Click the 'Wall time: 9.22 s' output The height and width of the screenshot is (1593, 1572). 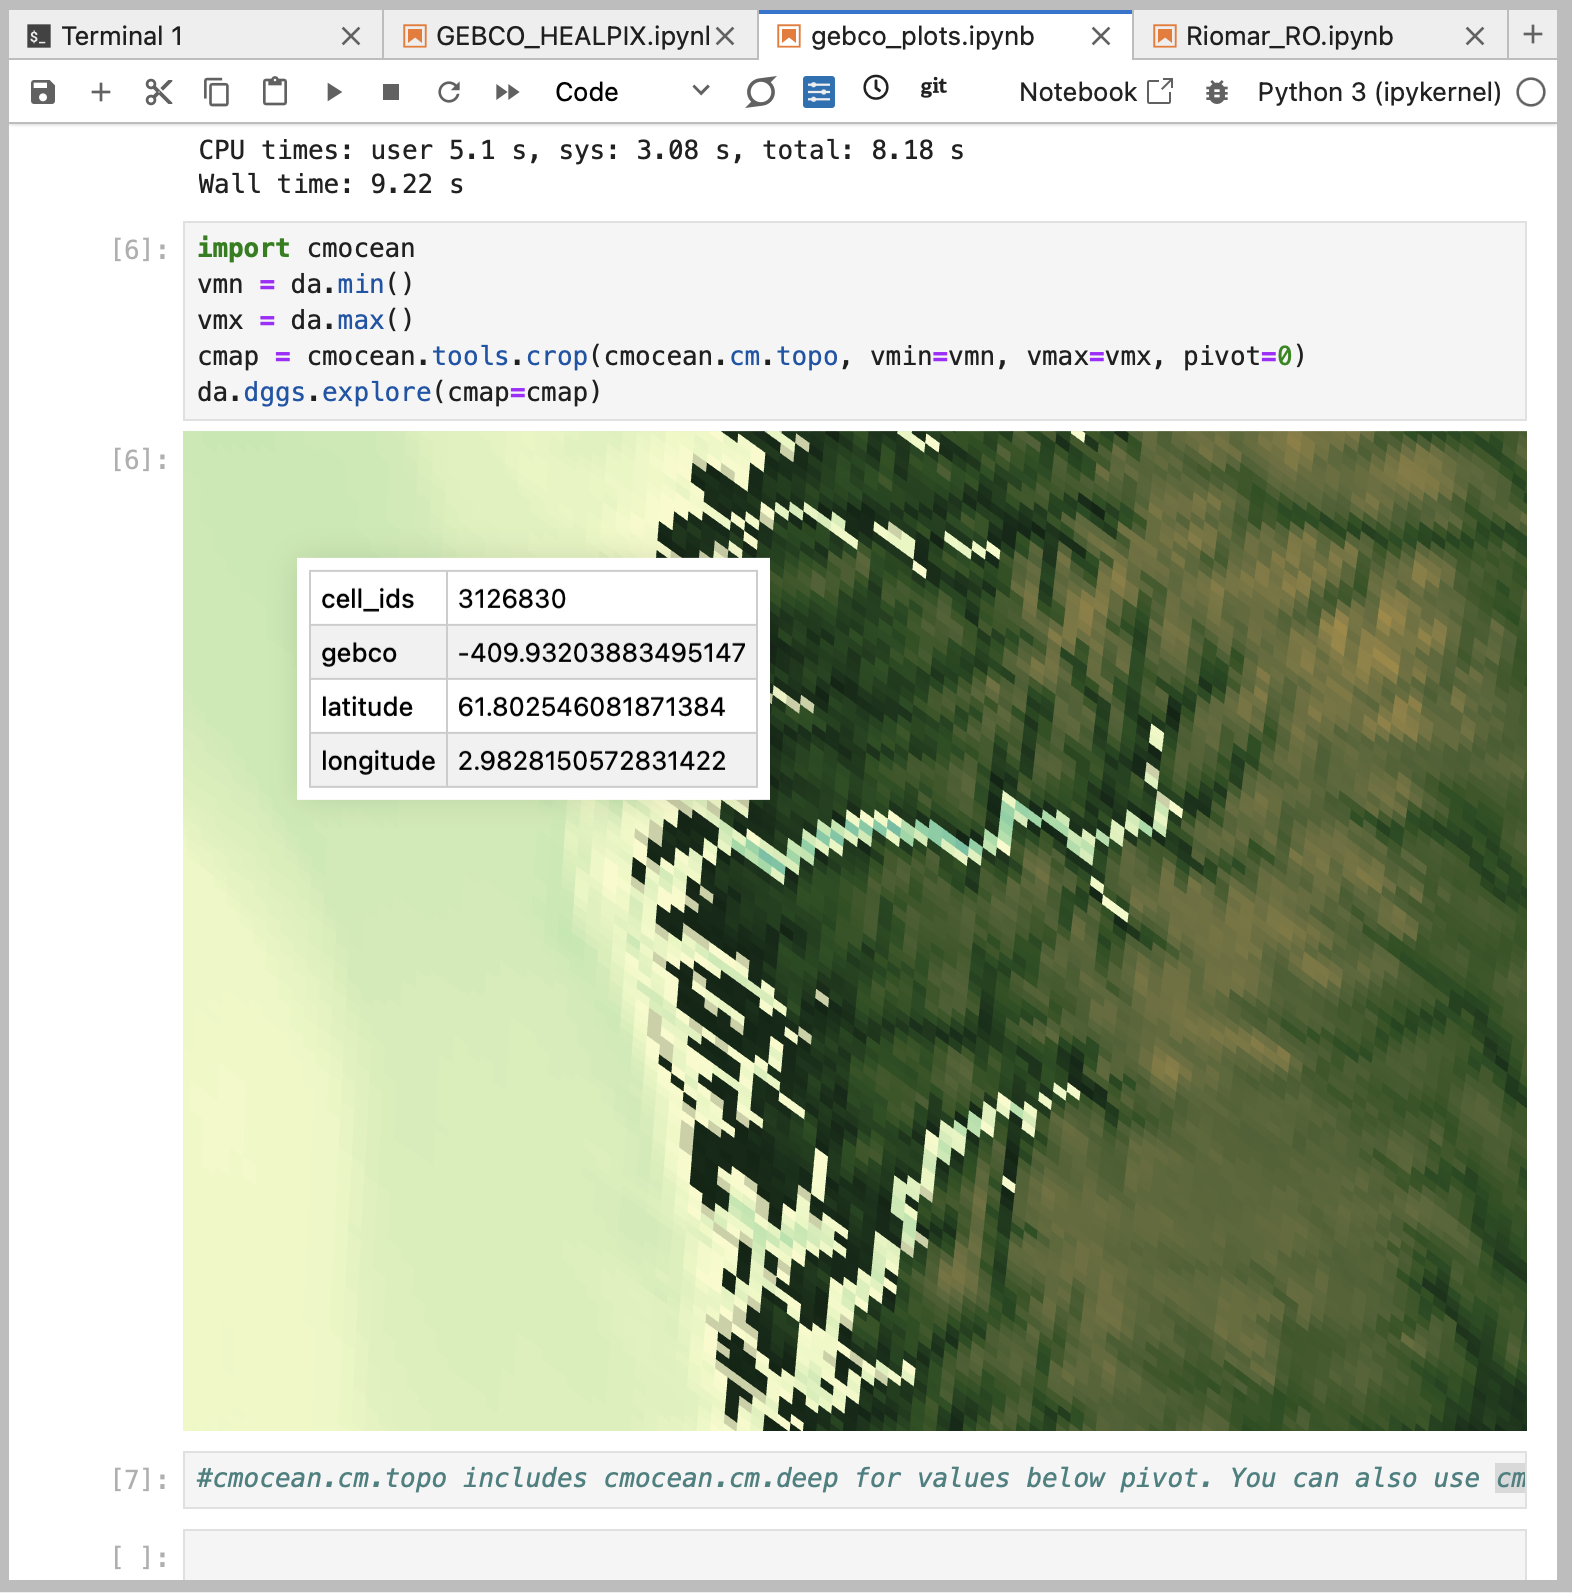pyautogui.click(x=331, y=185)
